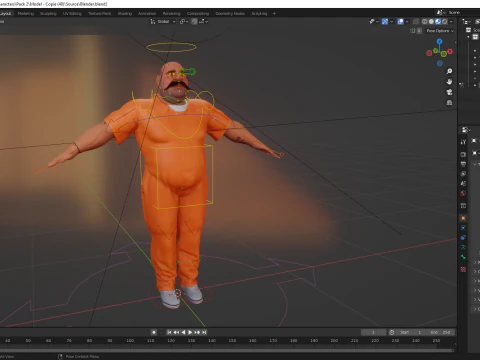This screenshot has width=480, height=360.
Task: Open the World properties tab icon
Action: 463,193
